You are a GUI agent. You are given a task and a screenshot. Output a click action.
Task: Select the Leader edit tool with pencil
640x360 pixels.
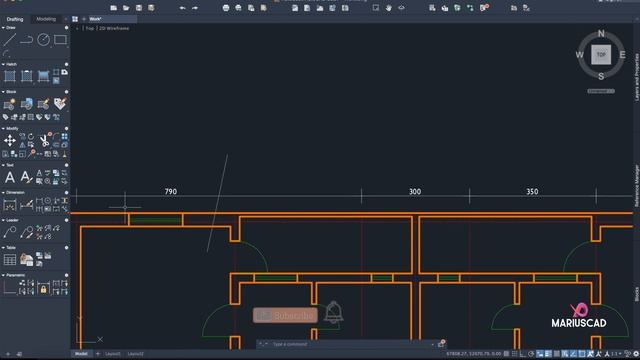[27, 232]
